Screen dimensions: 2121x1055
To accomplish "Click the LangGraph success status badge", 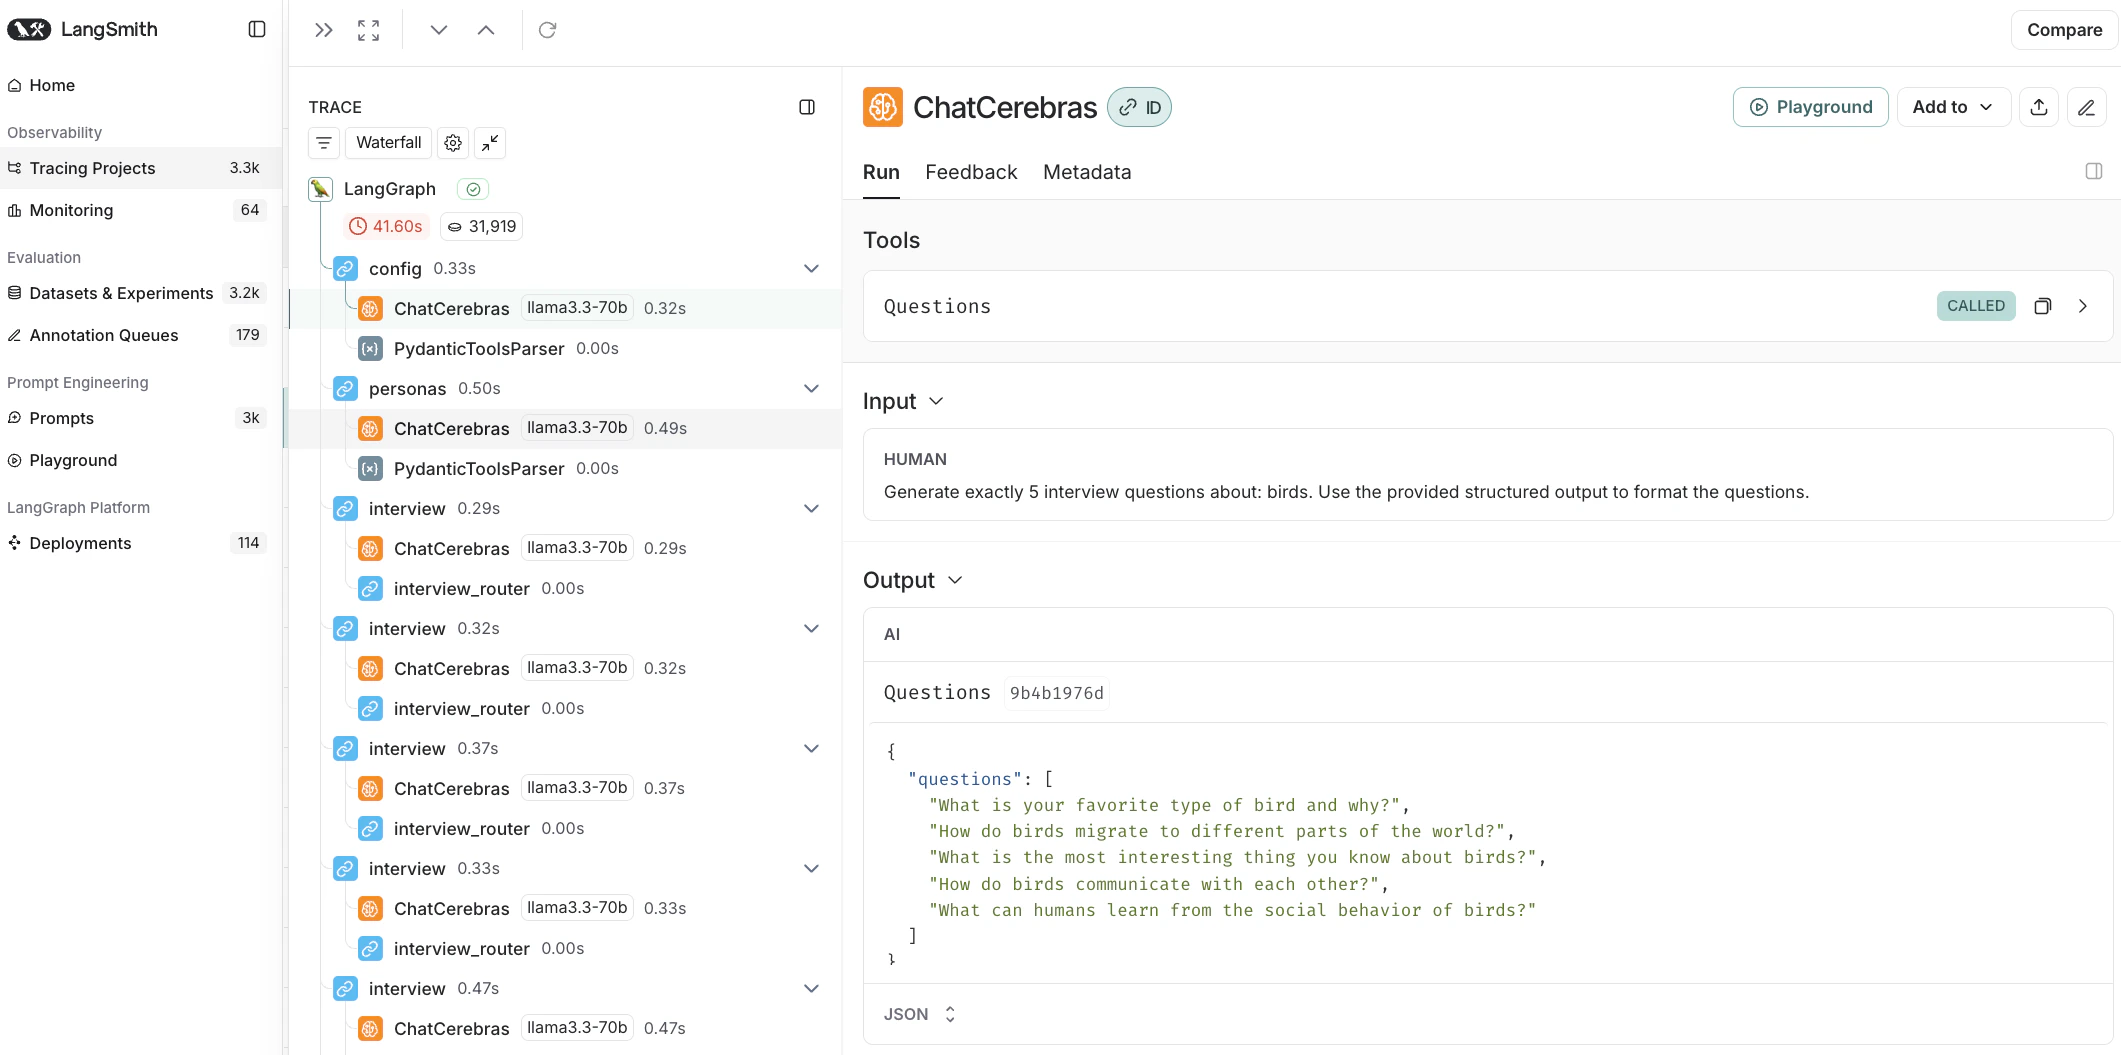I will [473, 189].
